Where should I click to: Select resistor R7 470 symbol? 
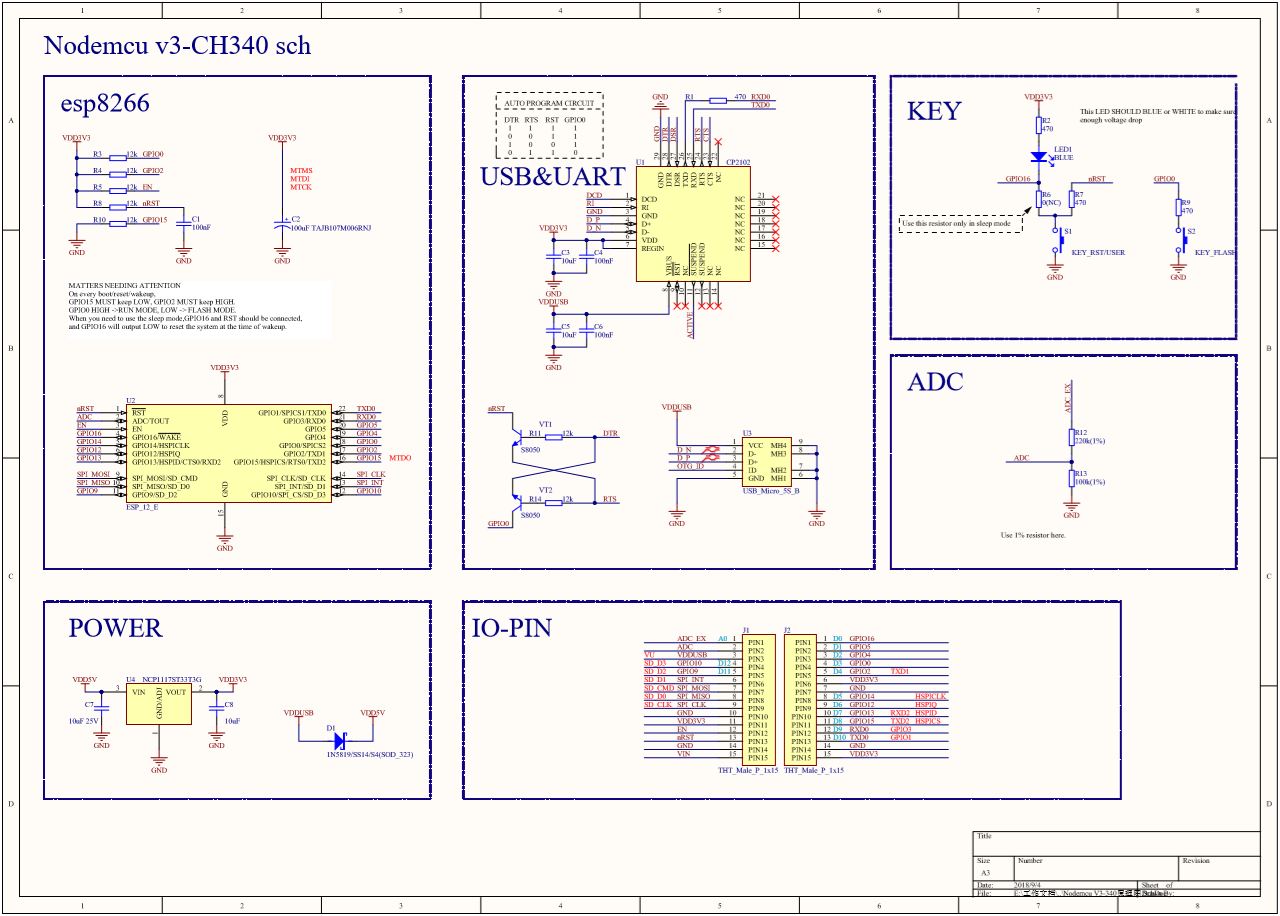(x=1071, y=197)
